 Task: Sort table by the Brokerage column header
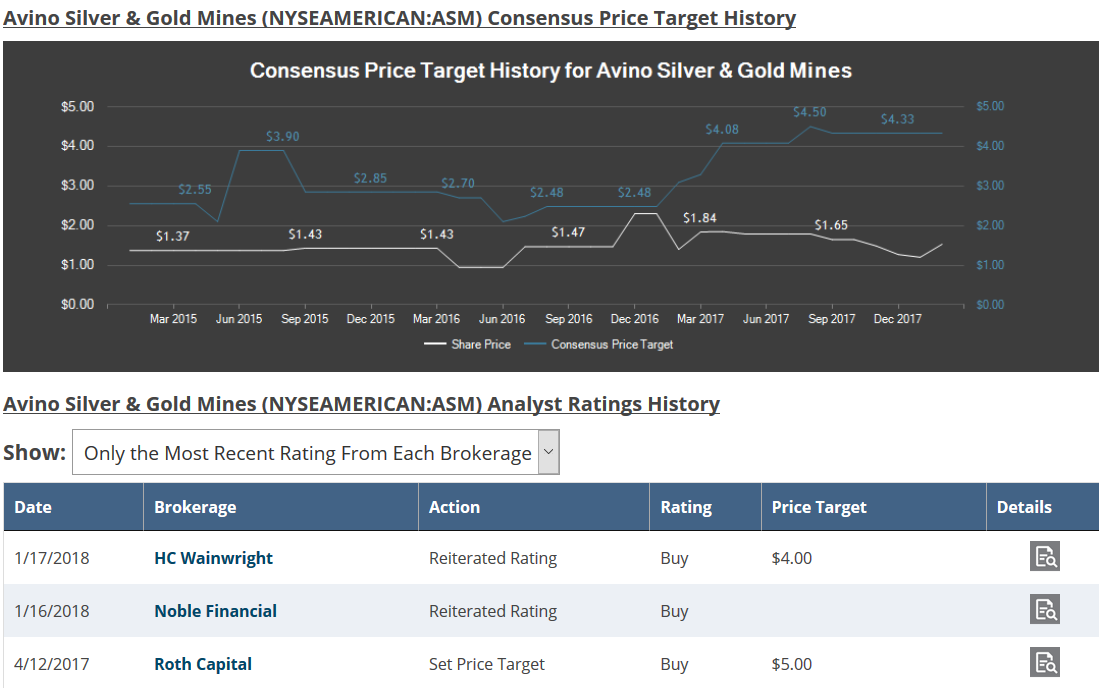pos(195,507)
